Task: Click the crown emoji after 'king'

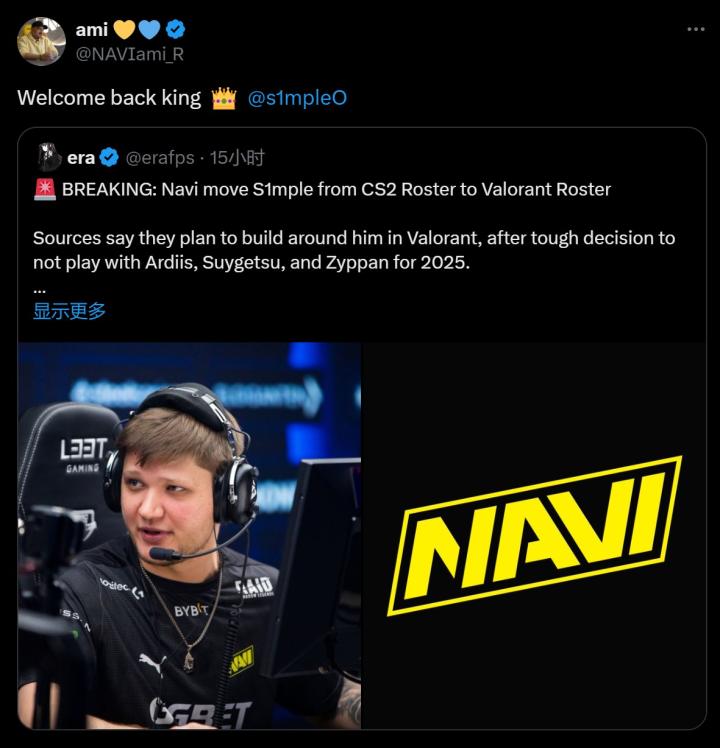Action: [224, 98]
